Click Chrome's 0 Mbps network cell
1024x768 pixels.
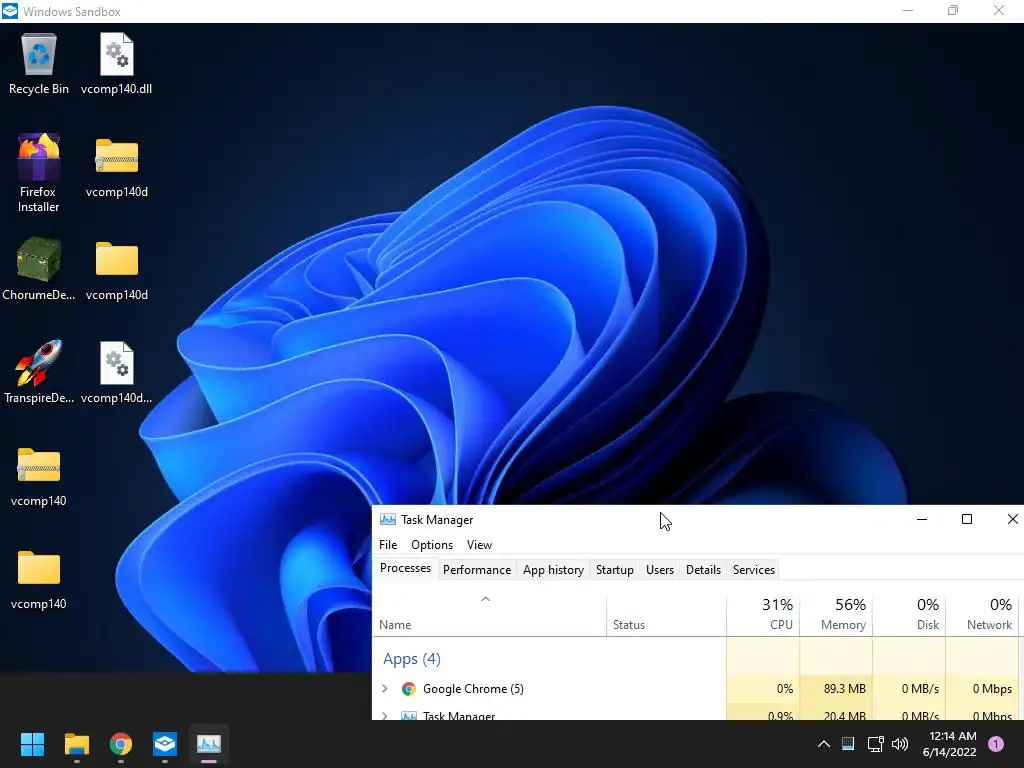[x=982, y=688]
